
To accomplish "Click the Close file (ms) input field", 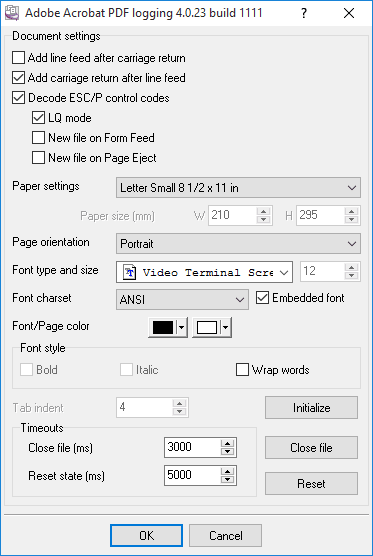I will coord(192,447).
